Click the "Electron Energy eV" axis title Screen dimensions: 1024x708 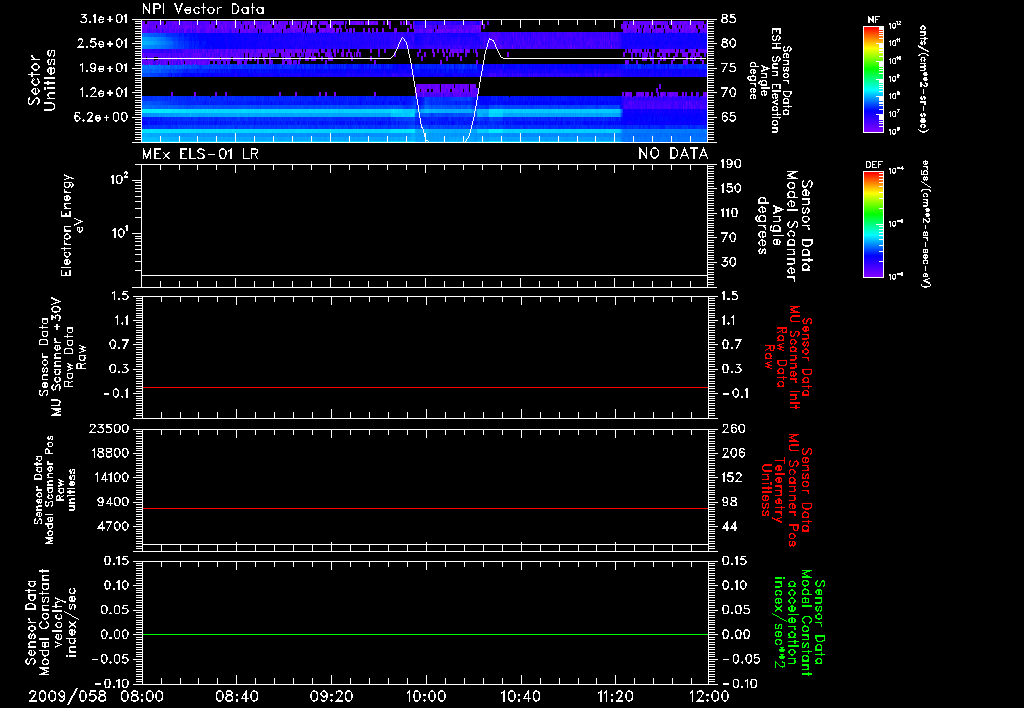tap(72, 225)
